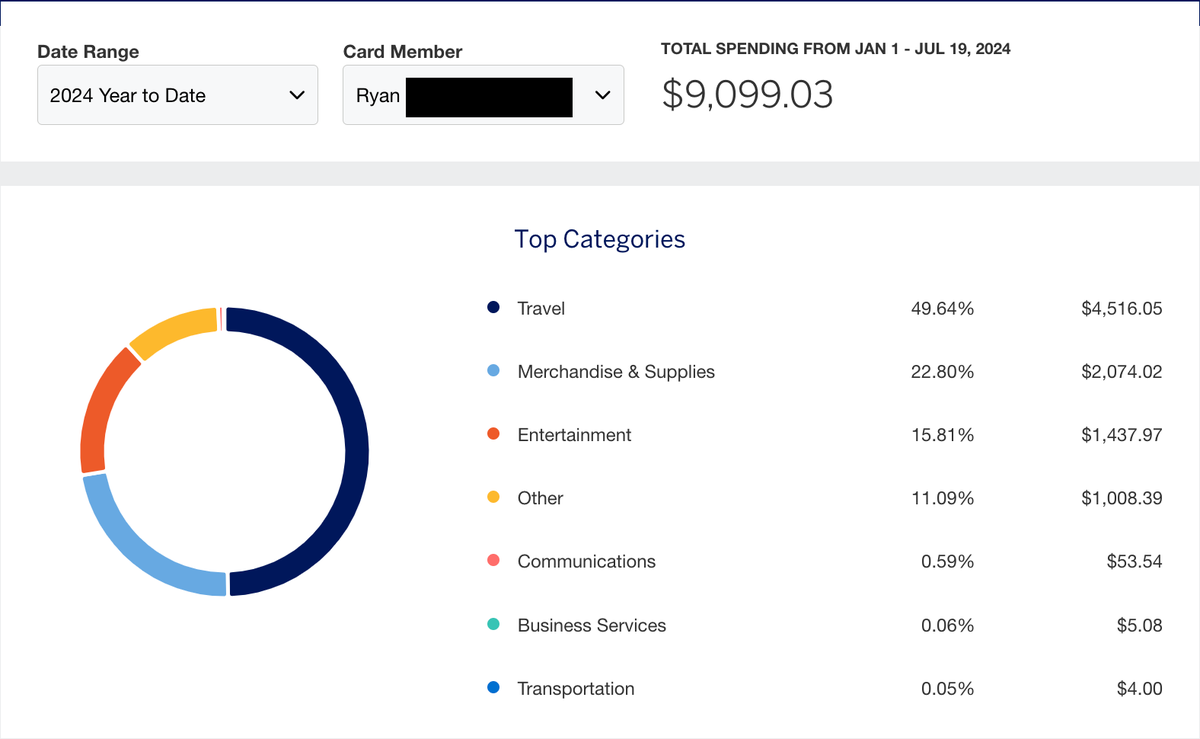The width and height of the screenshot is (1200, 739).
Task: Click the orange Entertainment legend dot
Action: pyautogui.click(x=492, y=434)
